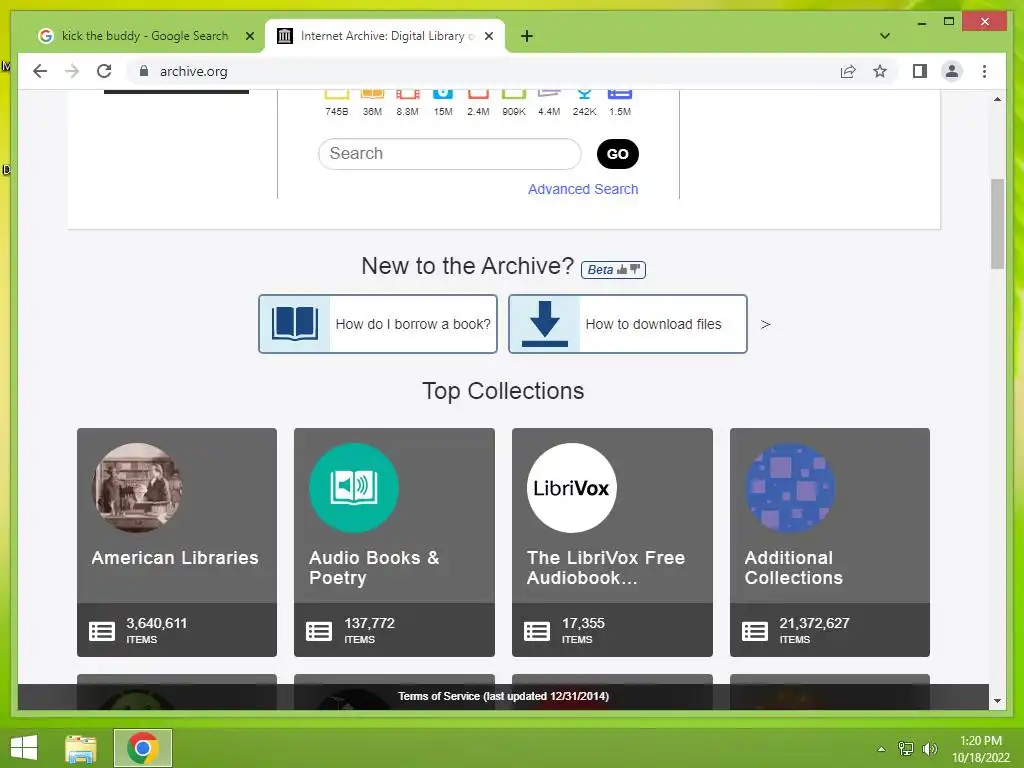Click the 1.5M media count
Screen dimensions: 1024x768
coord(620,112)
